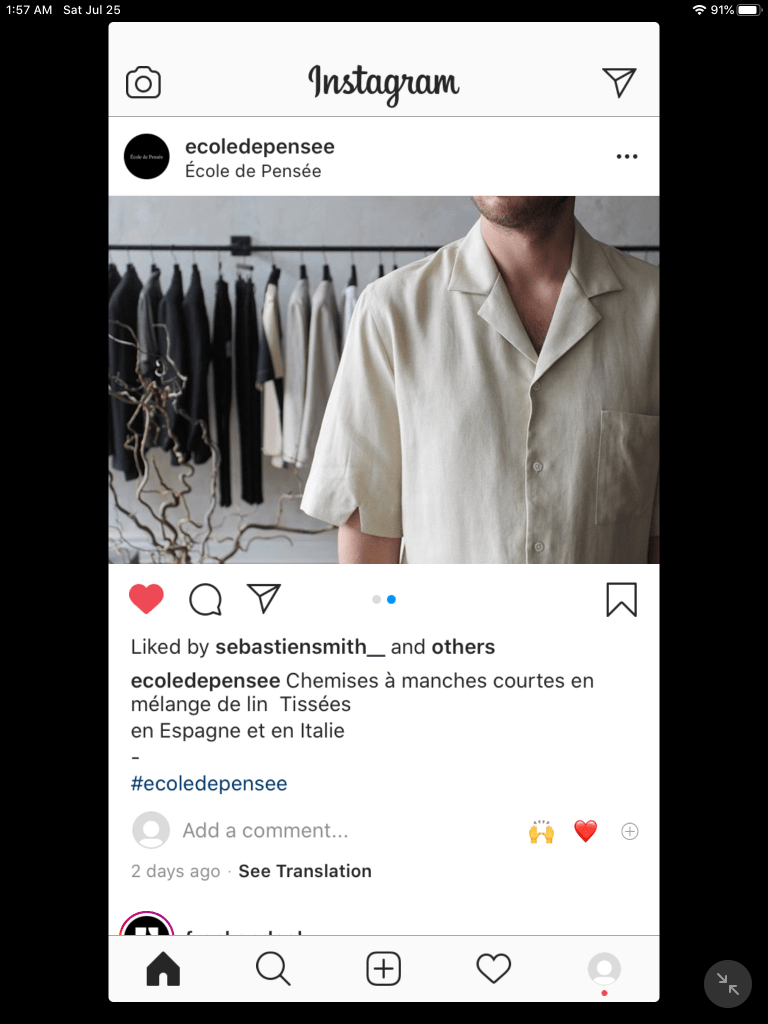Open the three-dot post options menu

point(627,157)
